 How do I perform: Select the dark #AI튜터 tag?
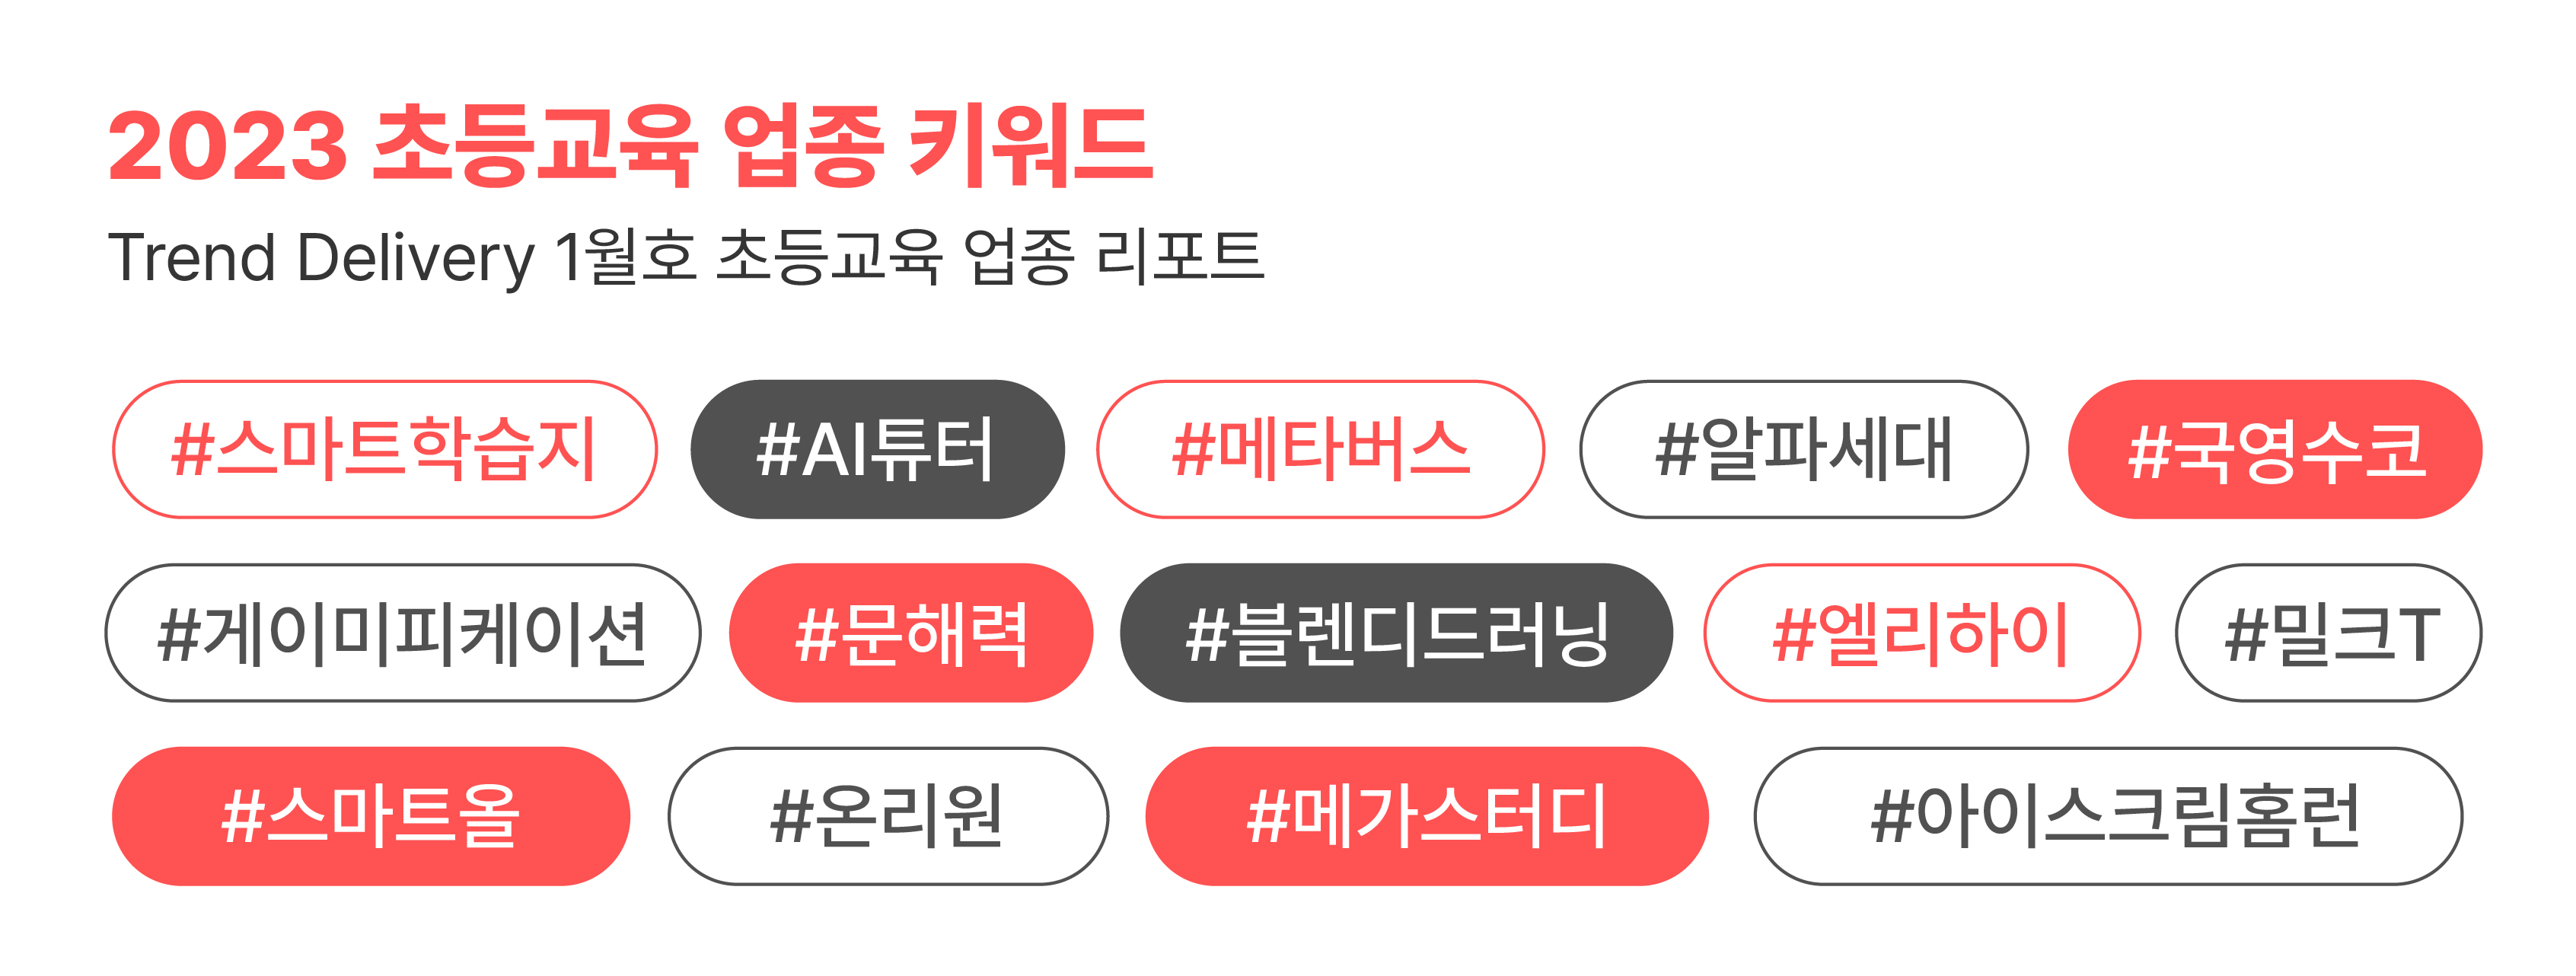(877, 449)
